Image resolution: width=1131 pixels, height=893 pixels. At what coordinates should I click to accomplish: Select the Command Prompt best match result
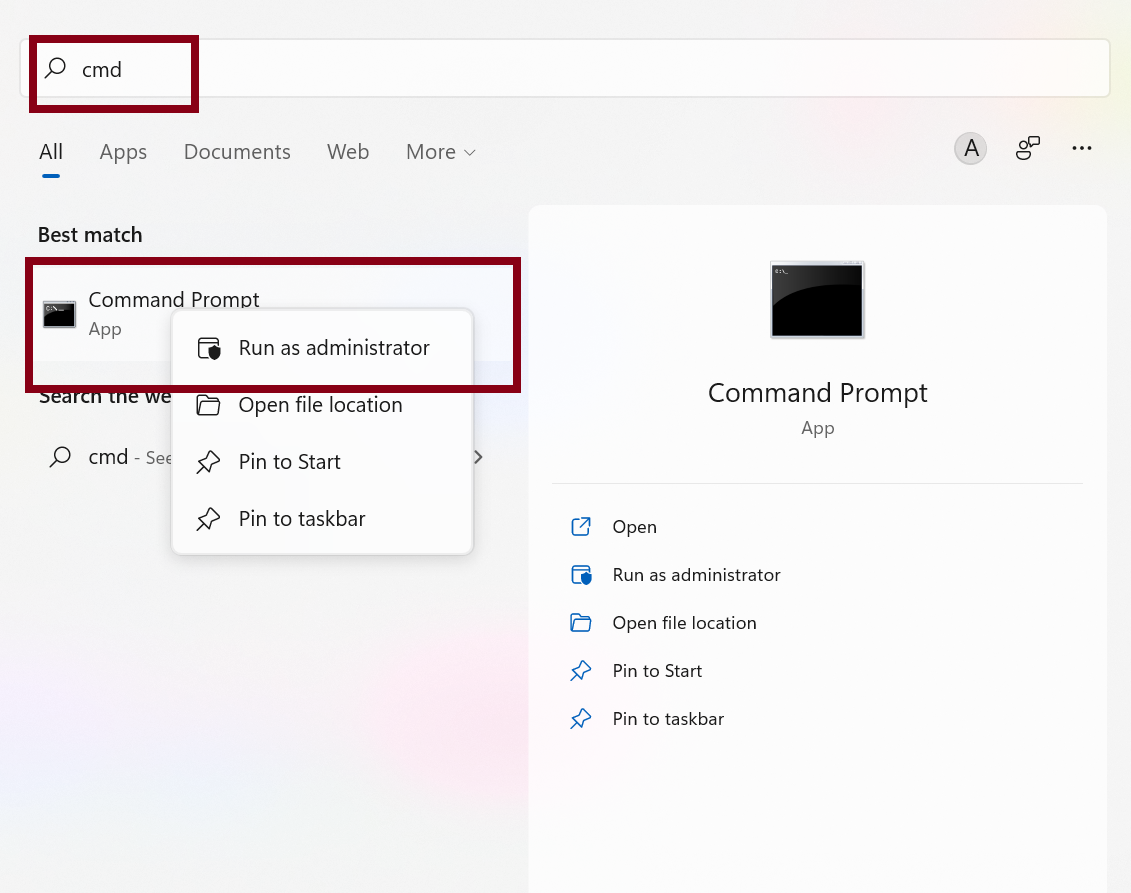point(273,314)
